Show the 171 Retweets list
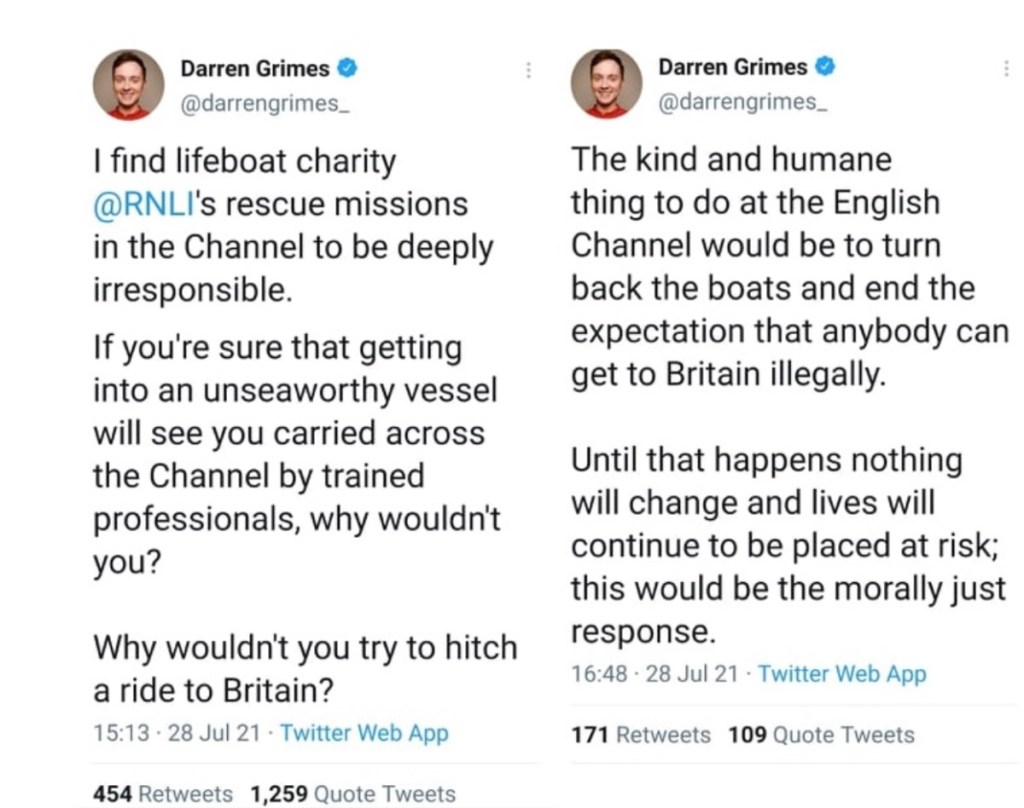1024x808 pixels. tap(640, 735)
